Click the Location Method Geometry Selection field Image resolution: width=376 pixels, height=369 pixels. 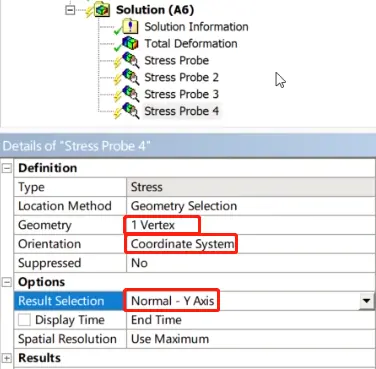(251, 206)
